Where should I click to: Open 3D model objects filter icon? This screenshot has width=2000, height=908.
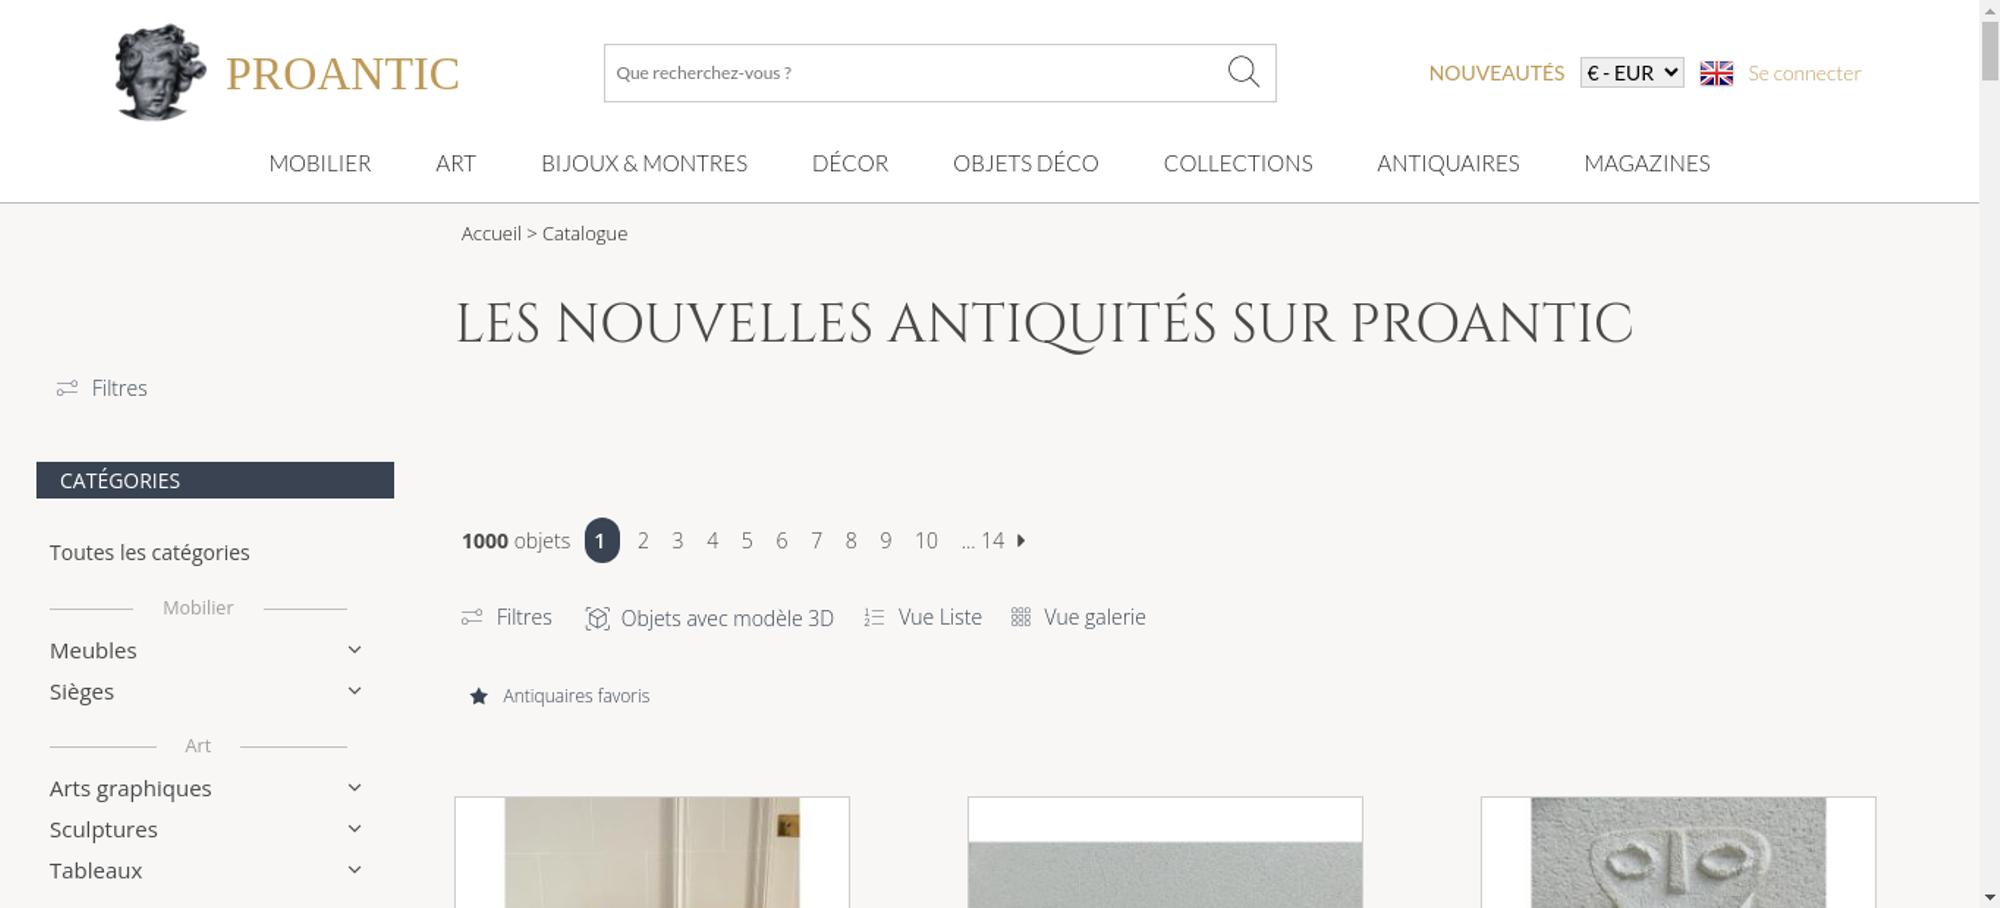point(597,618)
